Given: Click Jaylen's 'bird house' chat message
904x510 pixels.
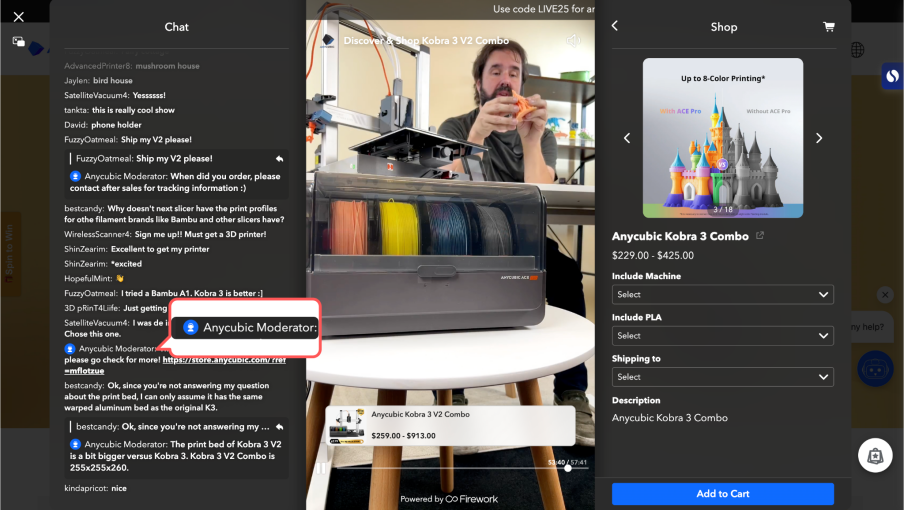Looking at the screenshot, I should (x=98, y=81).
